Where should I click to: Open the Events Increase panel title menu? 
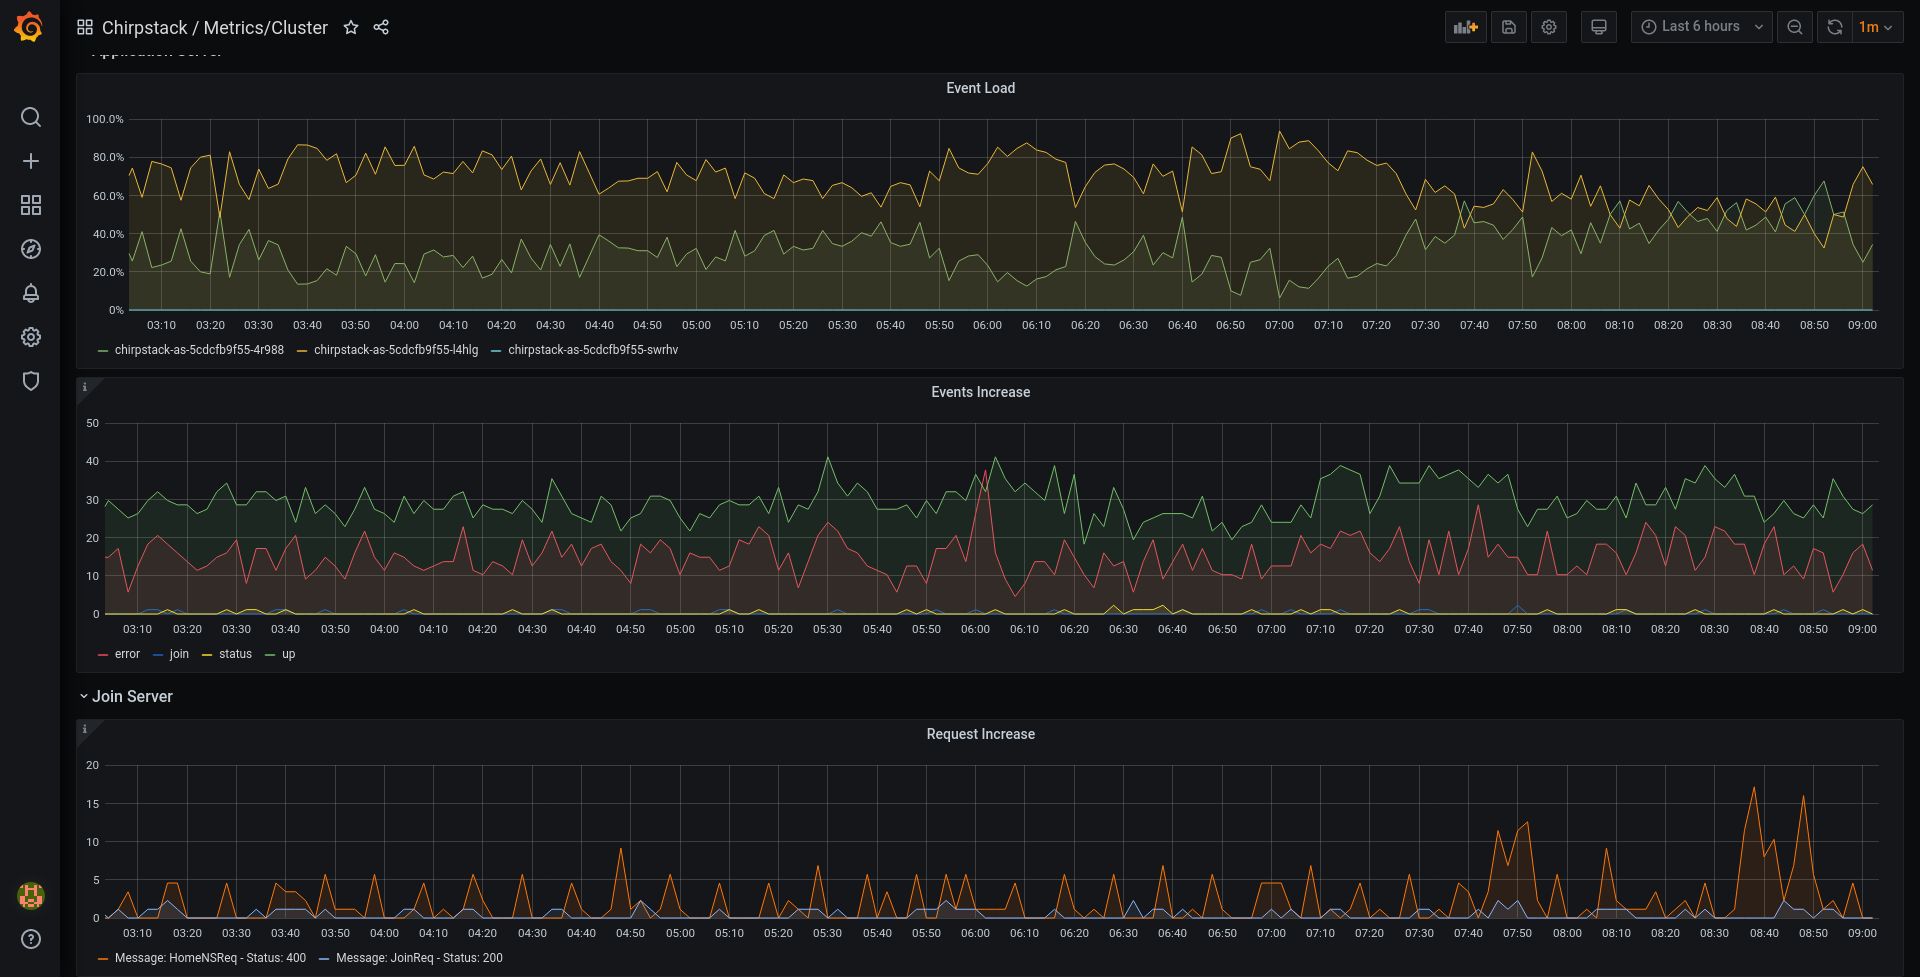[x=981, y=392]
